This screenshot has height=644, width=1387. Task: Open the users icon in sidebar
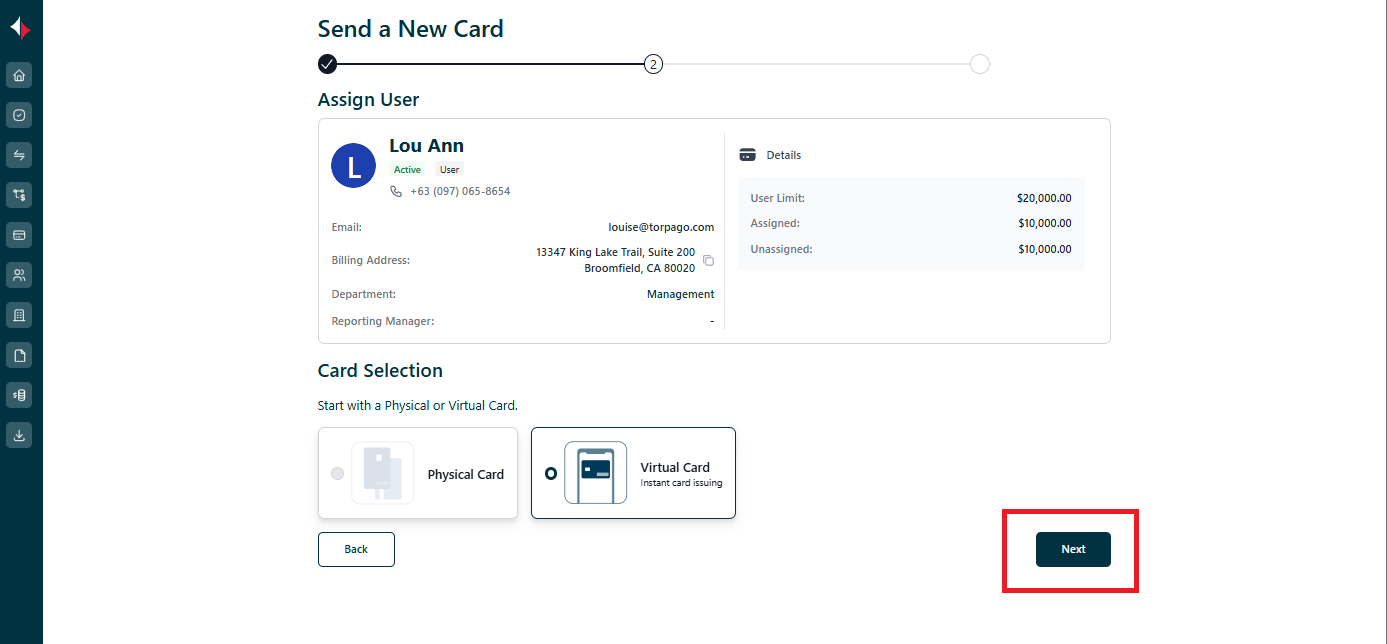[19, 275]
